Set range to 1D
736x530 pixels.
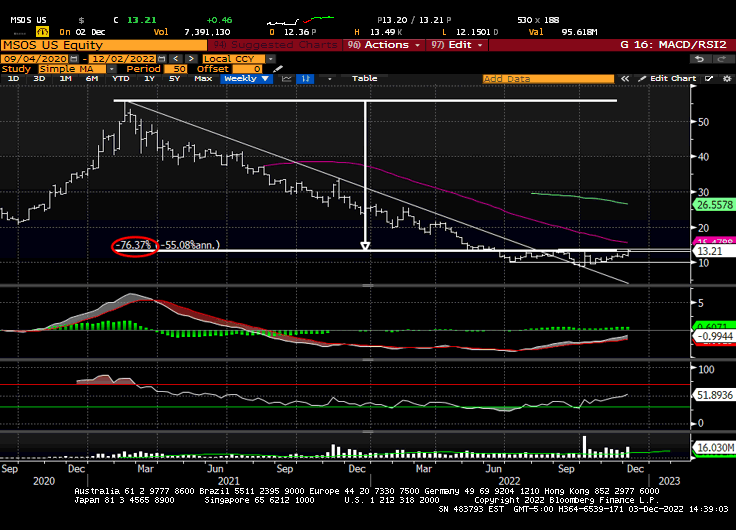[14, 78]
